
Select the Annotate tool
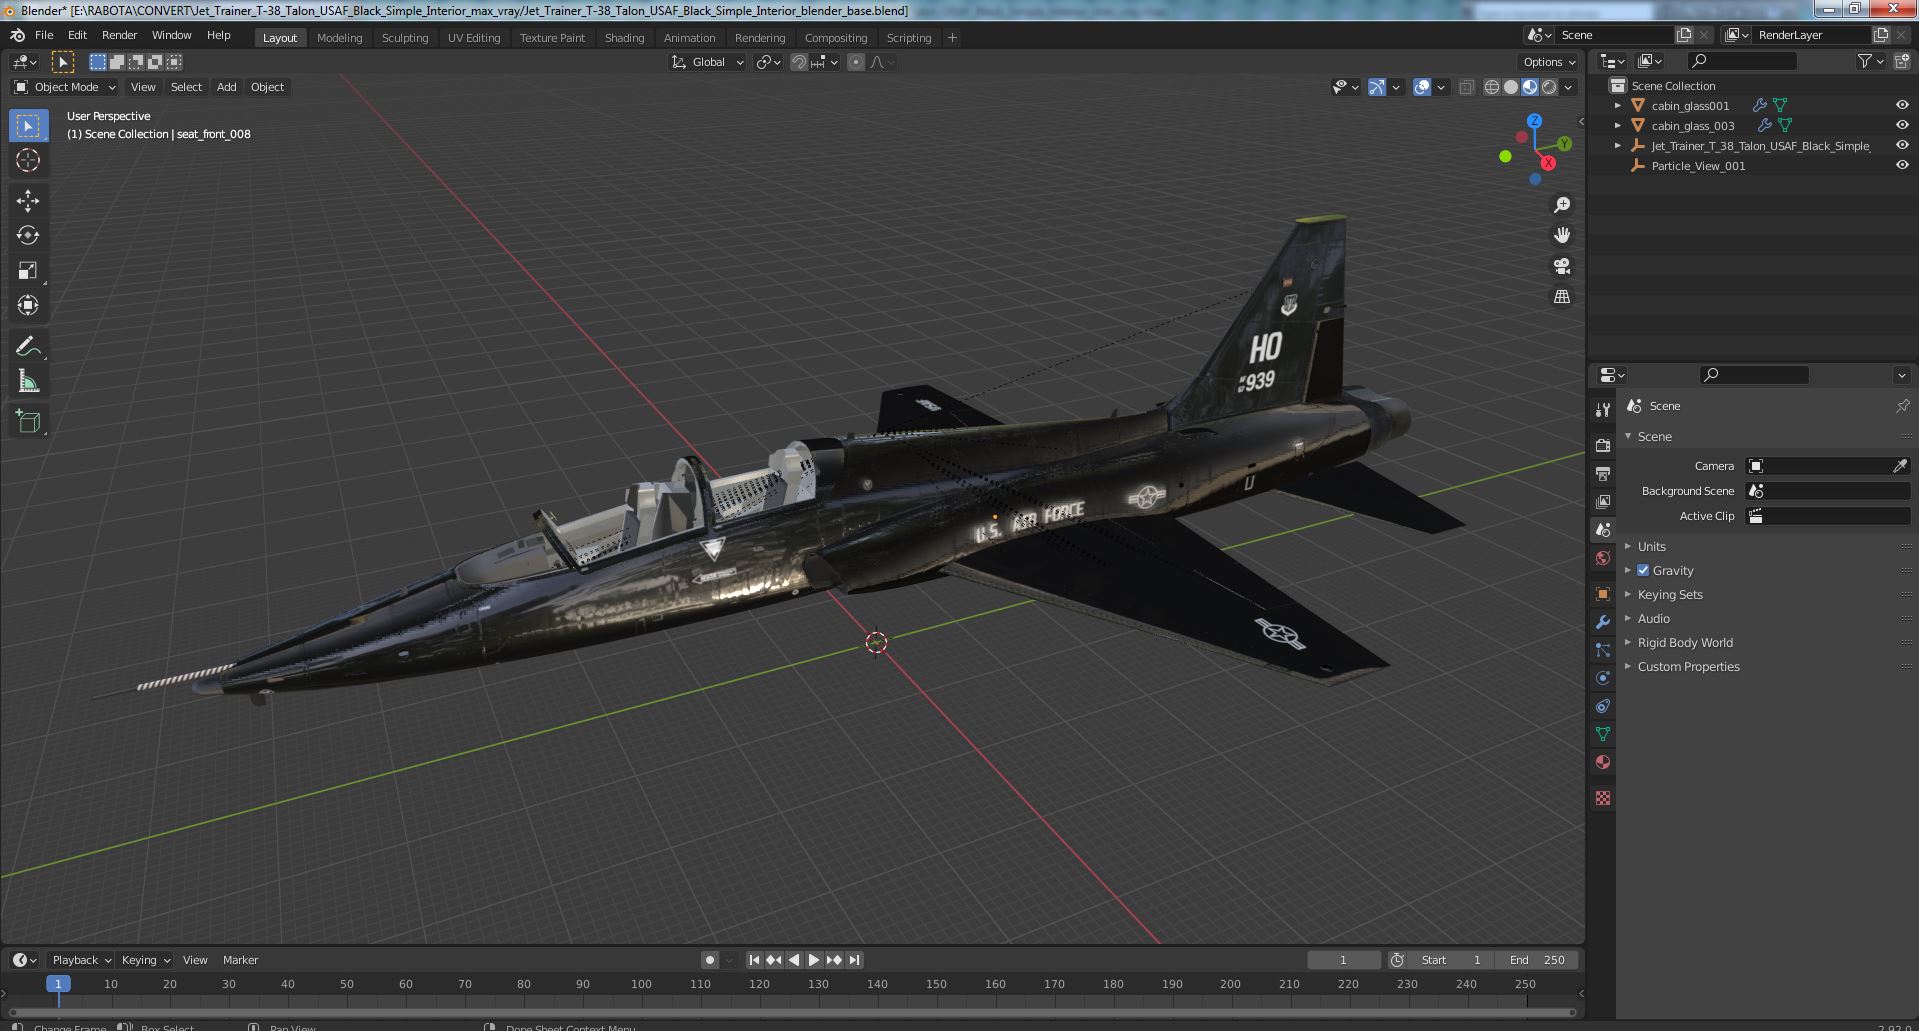pyautogui.click(x=28, y=346)
